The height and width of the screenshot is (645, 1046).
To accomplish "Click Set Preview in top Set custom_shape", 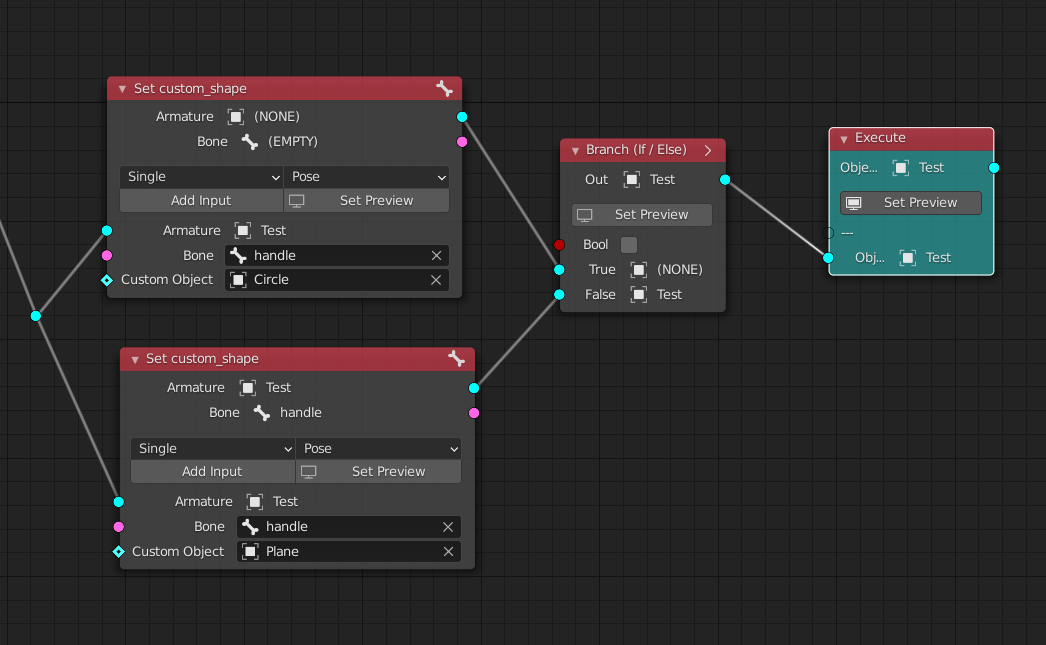I will [367, 201].
